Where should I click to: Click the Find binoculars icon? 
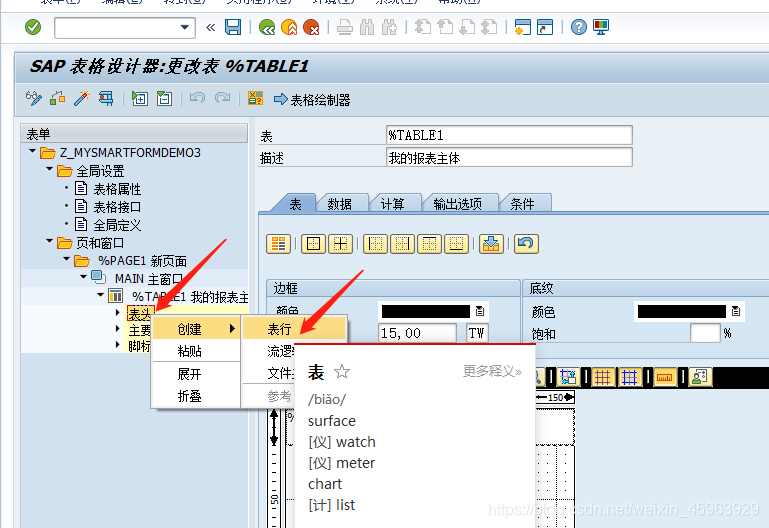[x=367, y=27]
